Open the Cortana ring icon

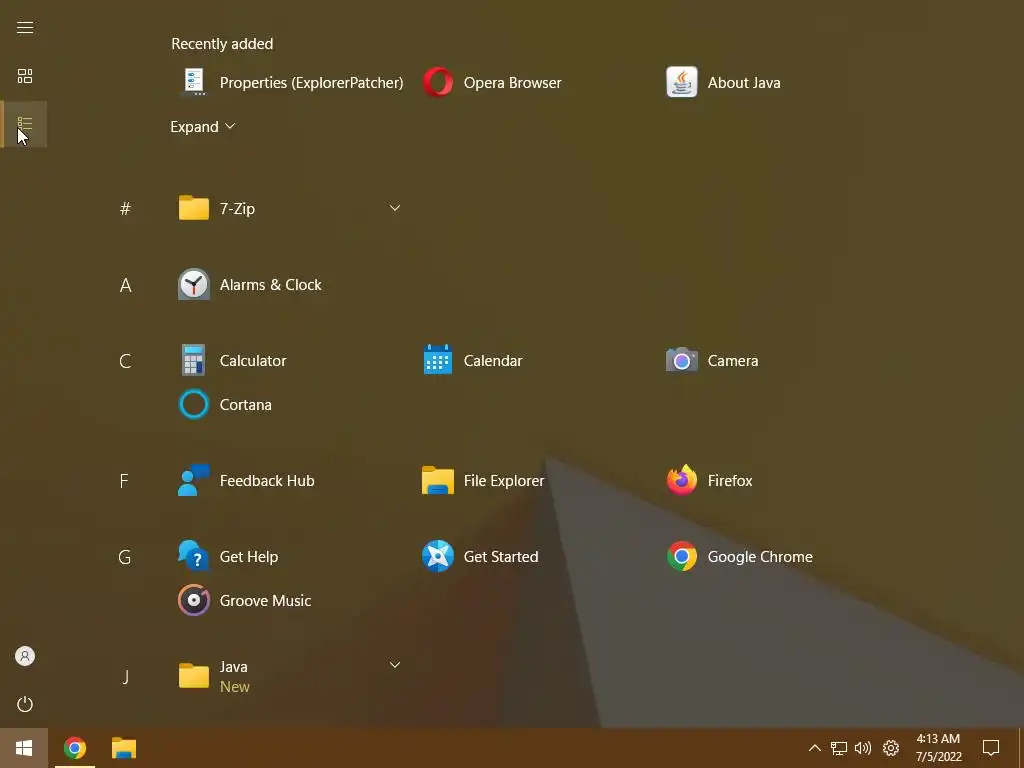click(x=194, y=404)
